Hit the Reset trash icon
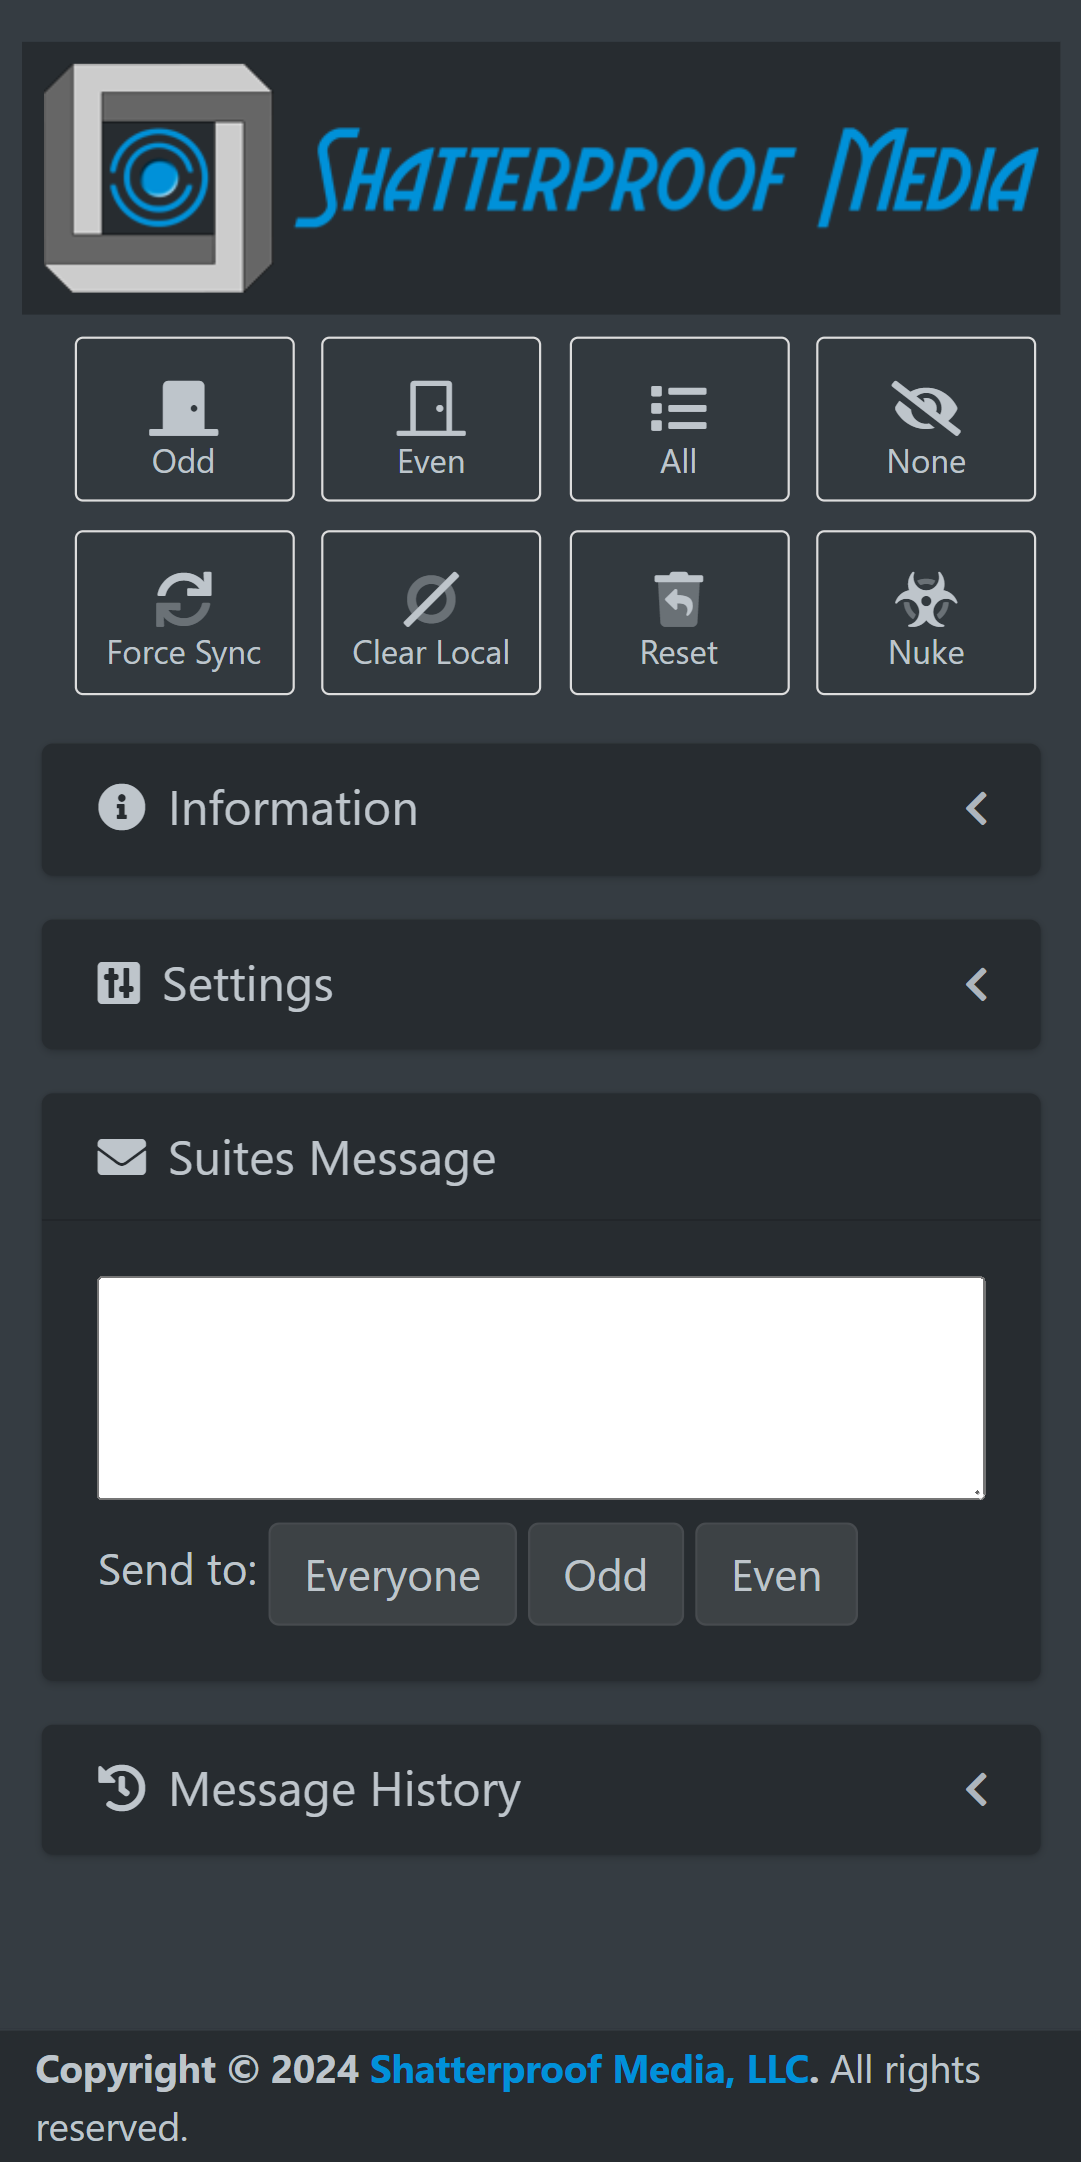 pyautogui.click(x=679, y=612)
